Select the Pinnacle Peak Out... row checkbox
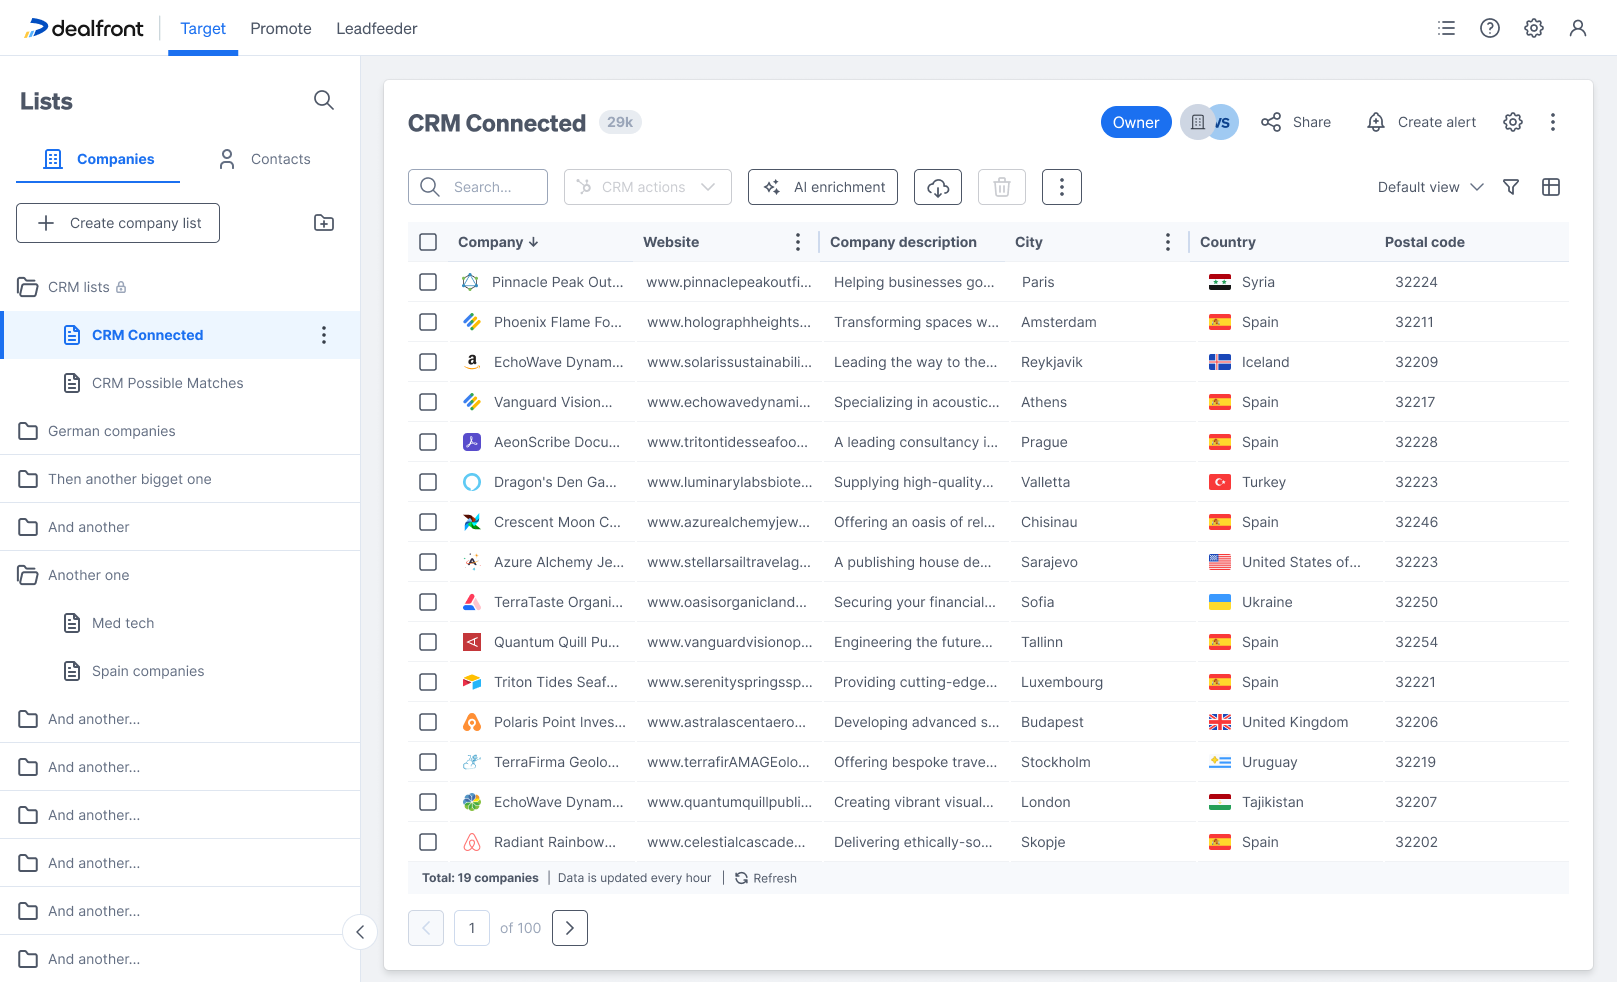1617x982 pixels. [x=428, y=282]
